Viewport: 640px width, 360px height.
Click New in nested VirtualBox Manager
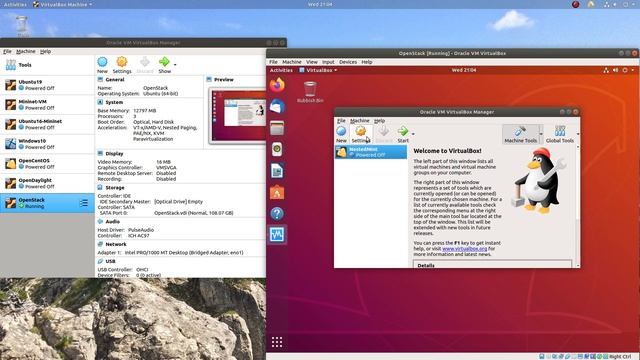pos(341,134)
